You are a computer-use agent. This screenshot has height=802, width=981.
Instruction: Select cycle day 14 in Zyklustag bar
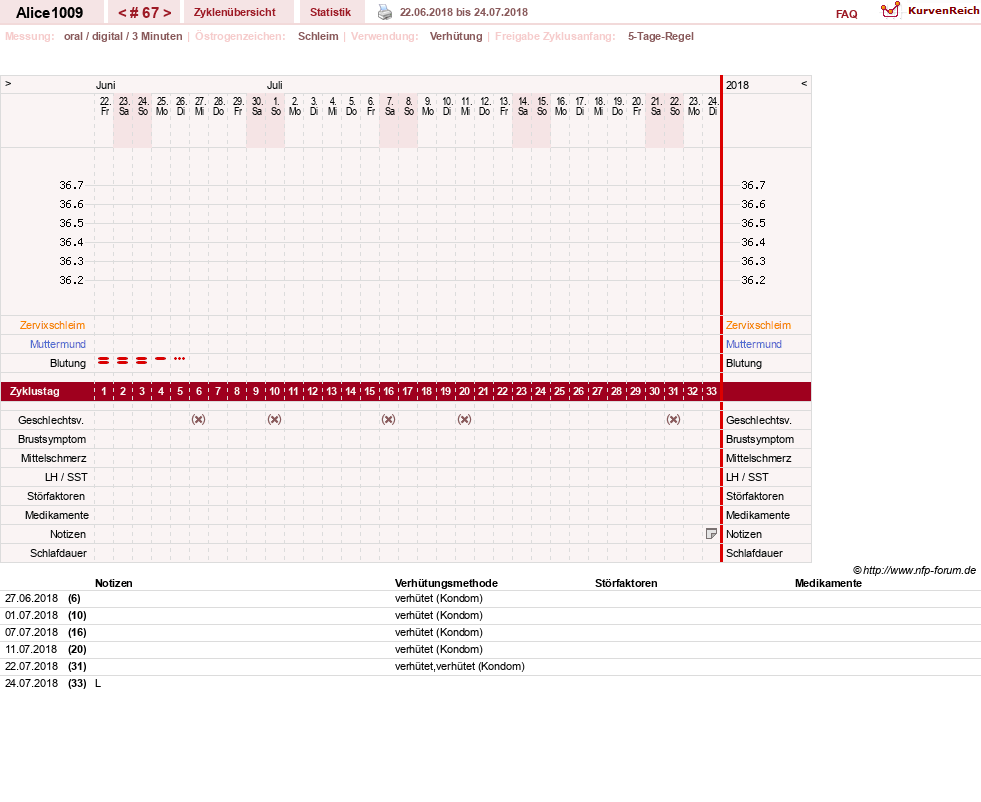click(x=350, y=392)
